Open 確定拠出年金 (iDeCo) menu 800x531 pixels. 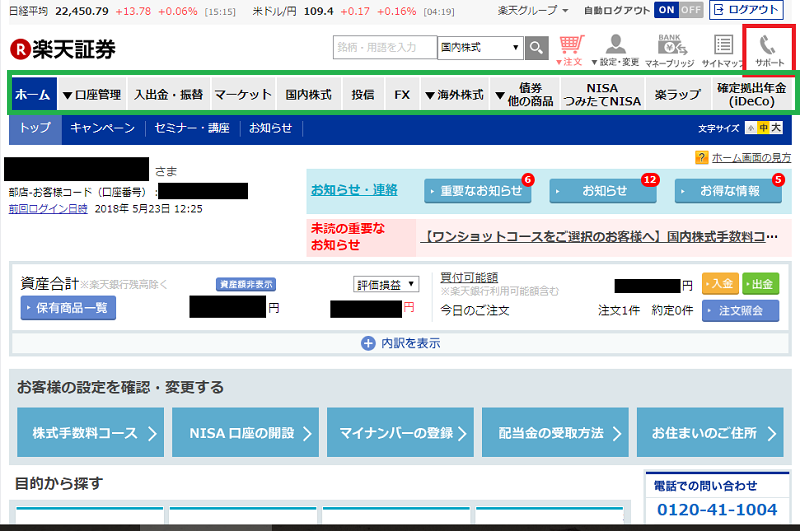[751, 94]
